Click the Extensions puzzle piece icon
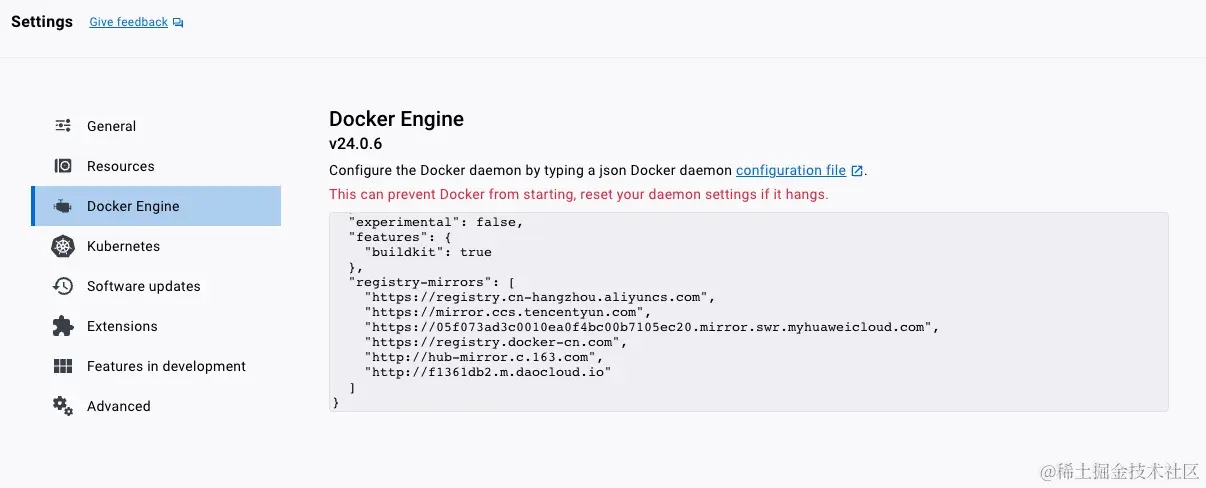 pos(63,326)
